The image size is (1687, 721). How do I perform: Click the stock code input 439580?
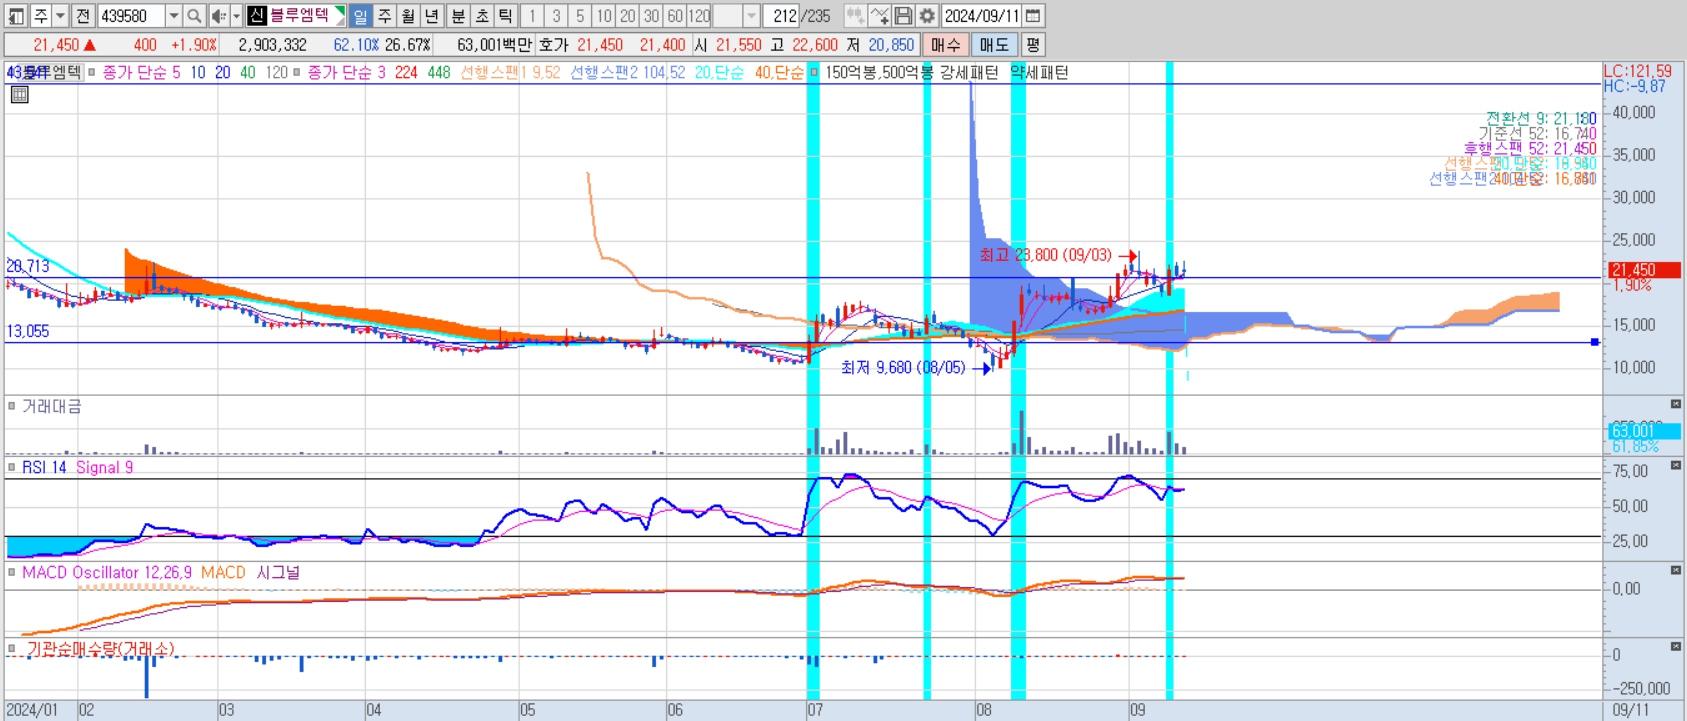[131, 16]
